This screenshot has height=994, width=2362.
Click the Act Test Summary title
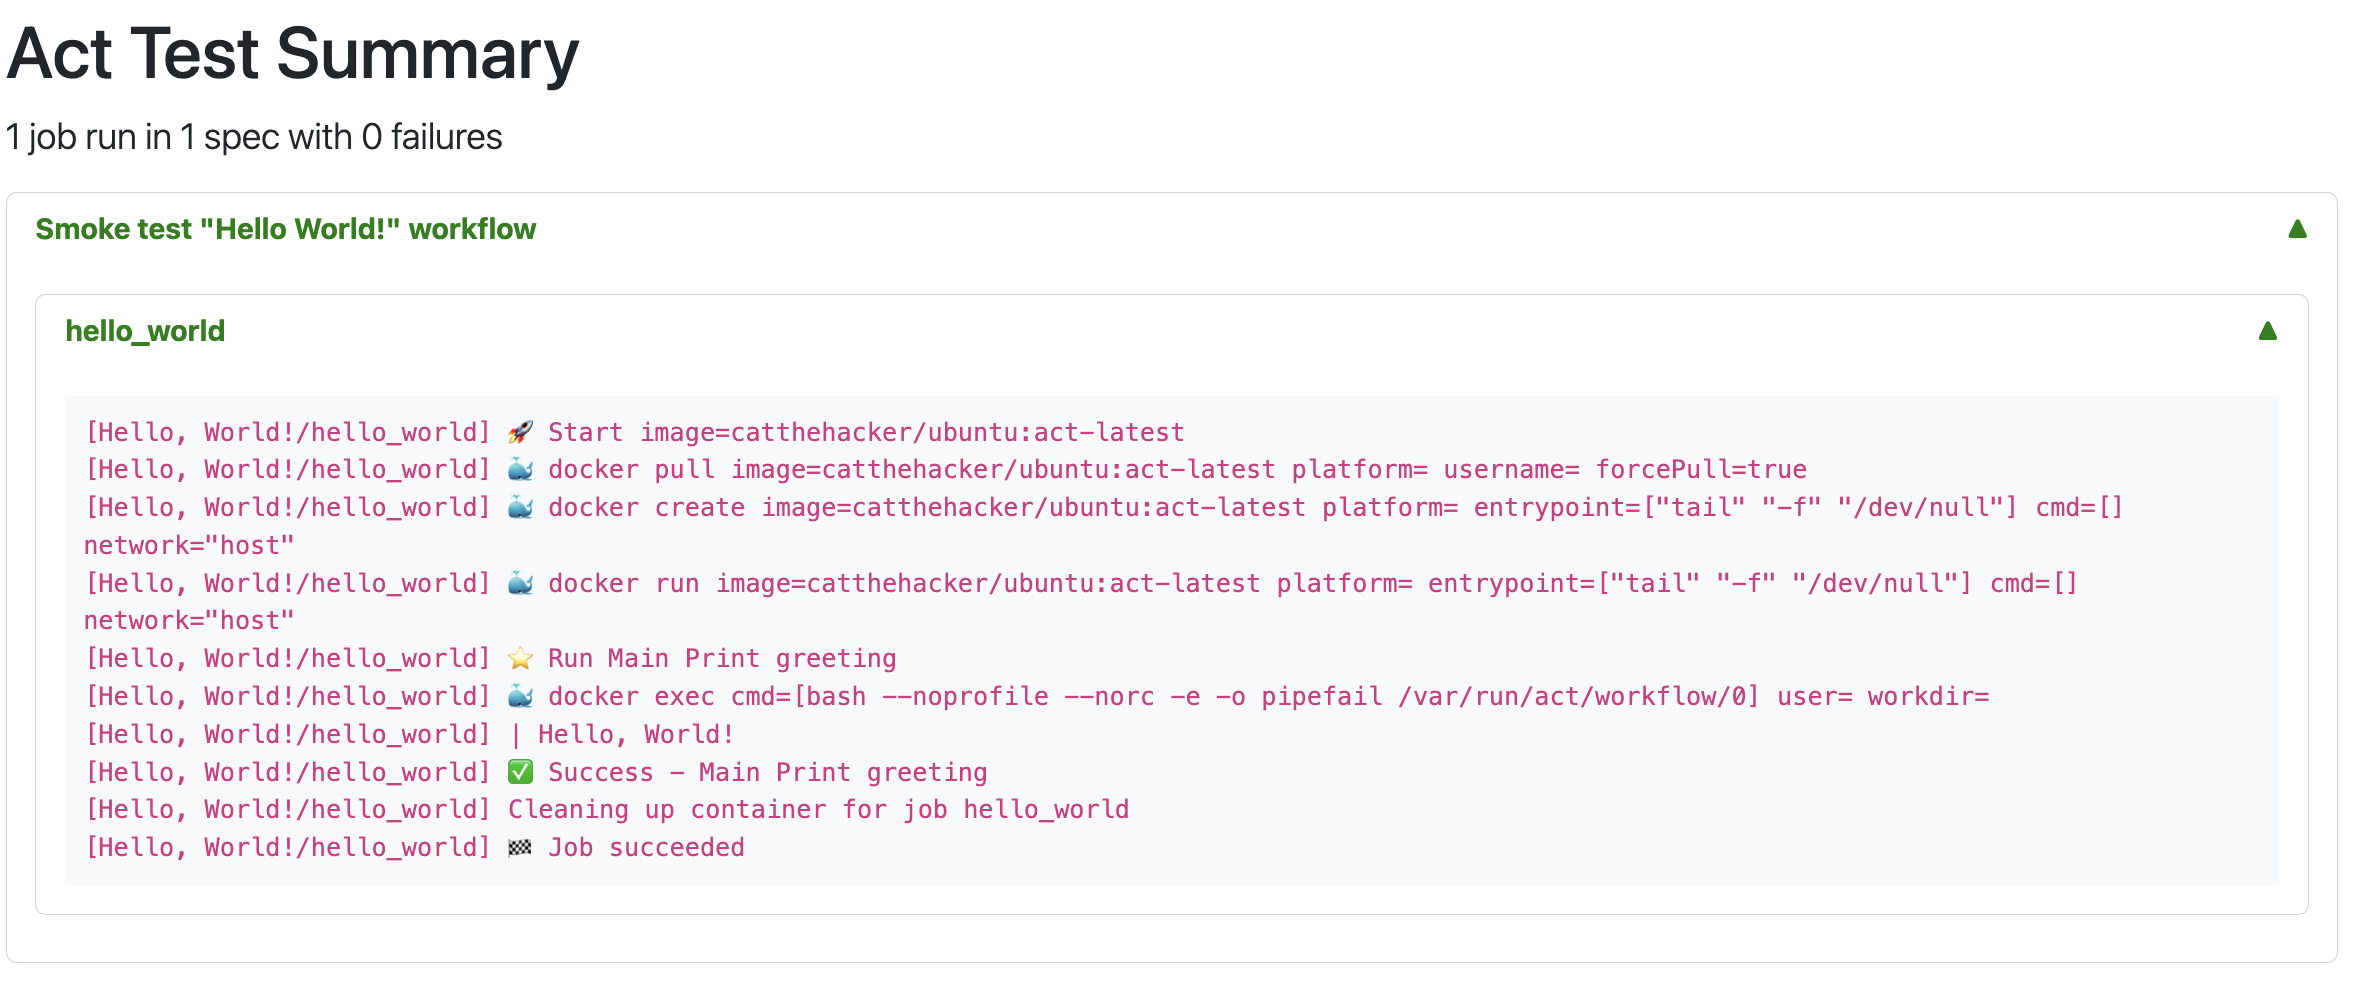[293, 54]
